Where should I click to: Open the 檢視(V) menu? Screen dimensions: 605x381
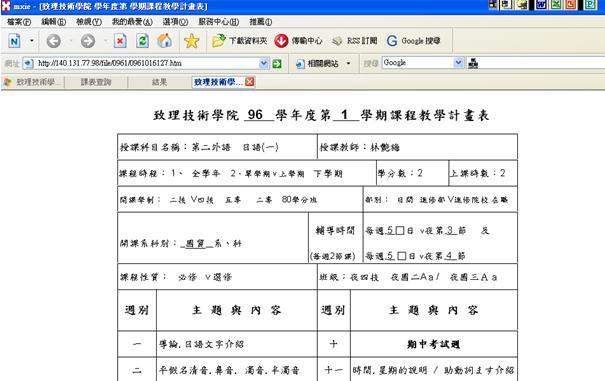pyautogui.click(x=89, y=22)
